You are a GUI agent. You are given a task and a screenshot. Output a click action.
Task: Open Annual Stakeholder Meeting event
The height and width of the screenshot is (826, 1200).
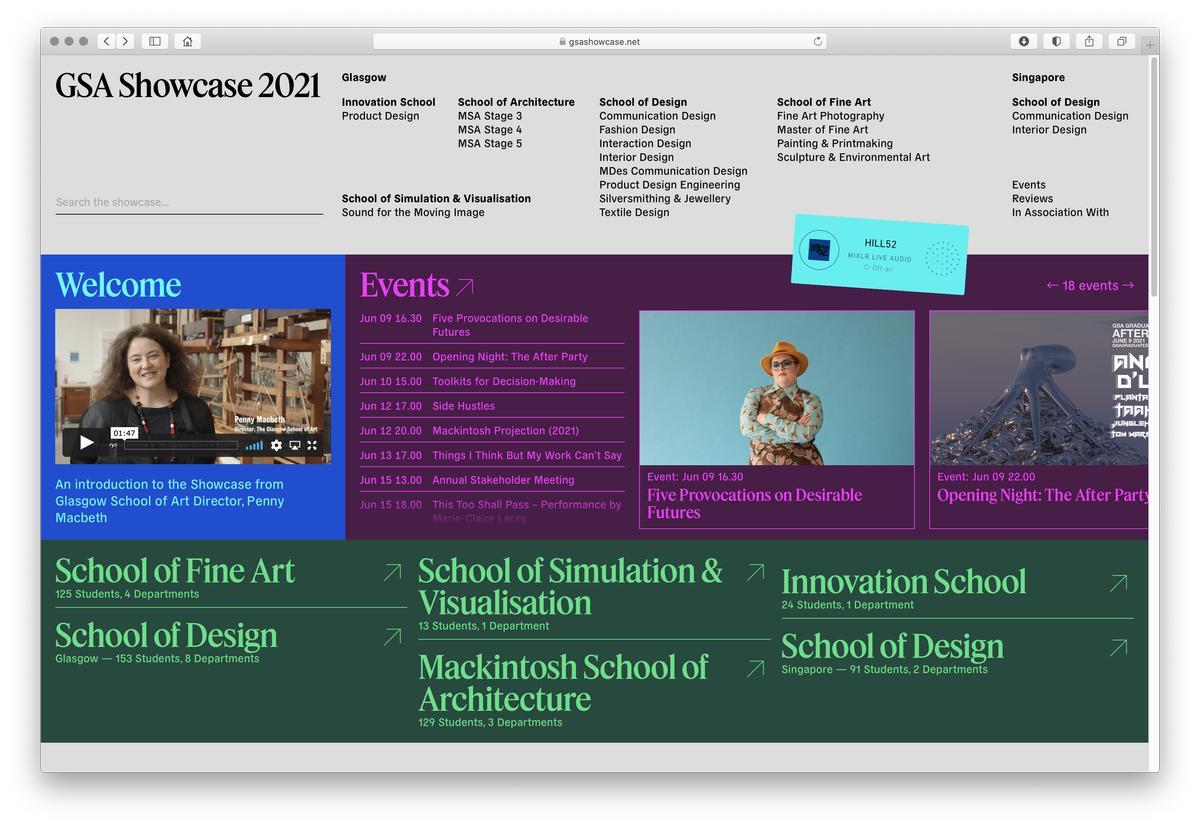(x=503, y=480)
